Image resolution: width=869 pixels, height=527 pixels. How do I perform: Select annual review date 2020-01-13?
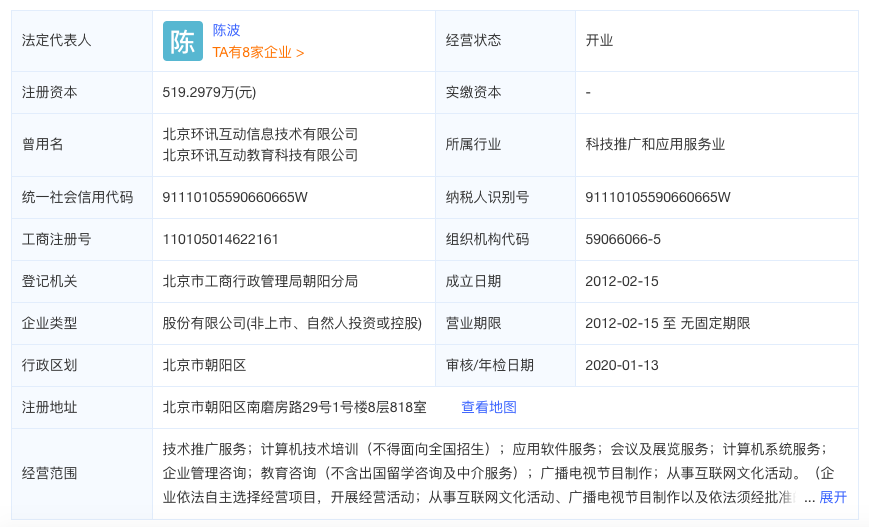coord(622,365)
